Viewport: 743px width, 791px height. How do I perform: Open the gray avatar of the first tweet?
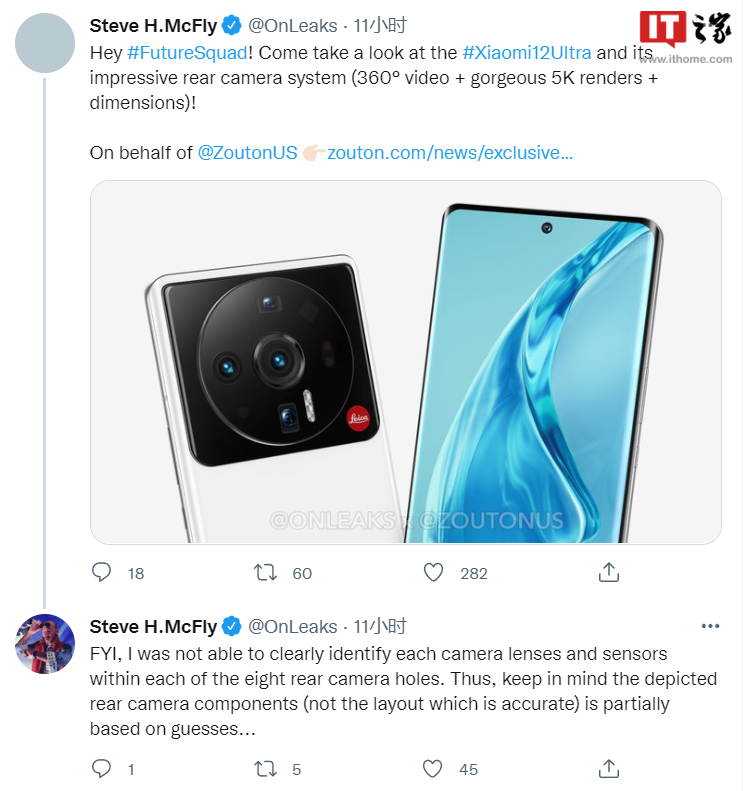click(45, 43)
